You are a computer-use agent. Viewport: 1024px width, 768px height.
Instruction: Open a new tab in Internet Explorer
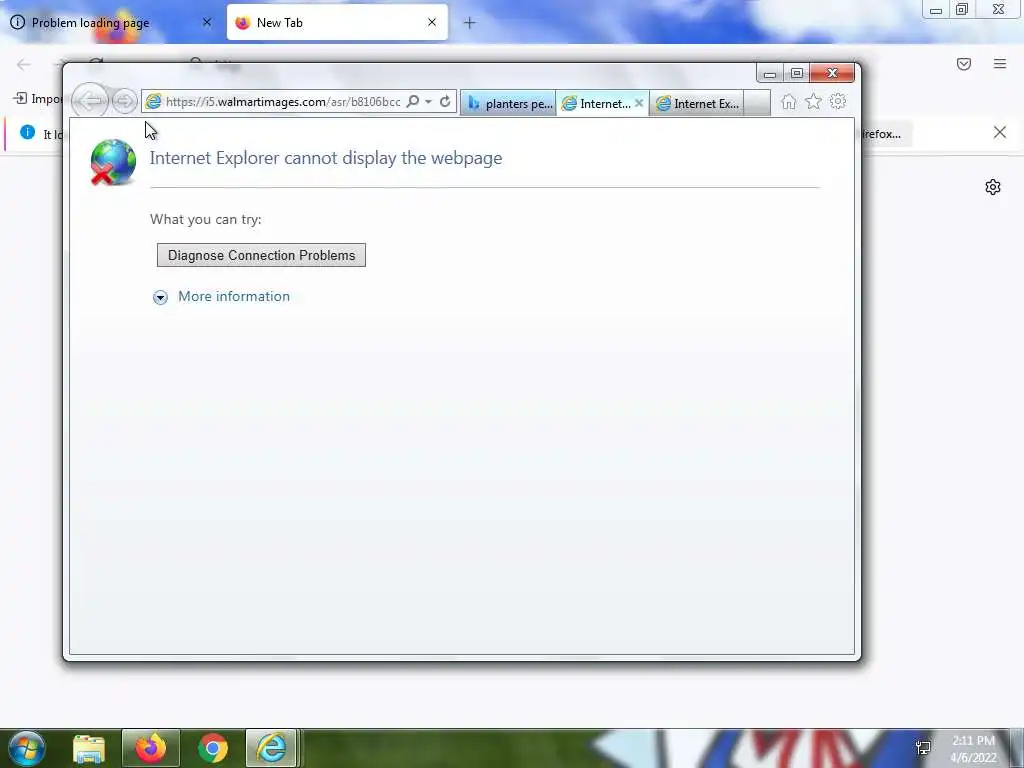pos(757,103)
